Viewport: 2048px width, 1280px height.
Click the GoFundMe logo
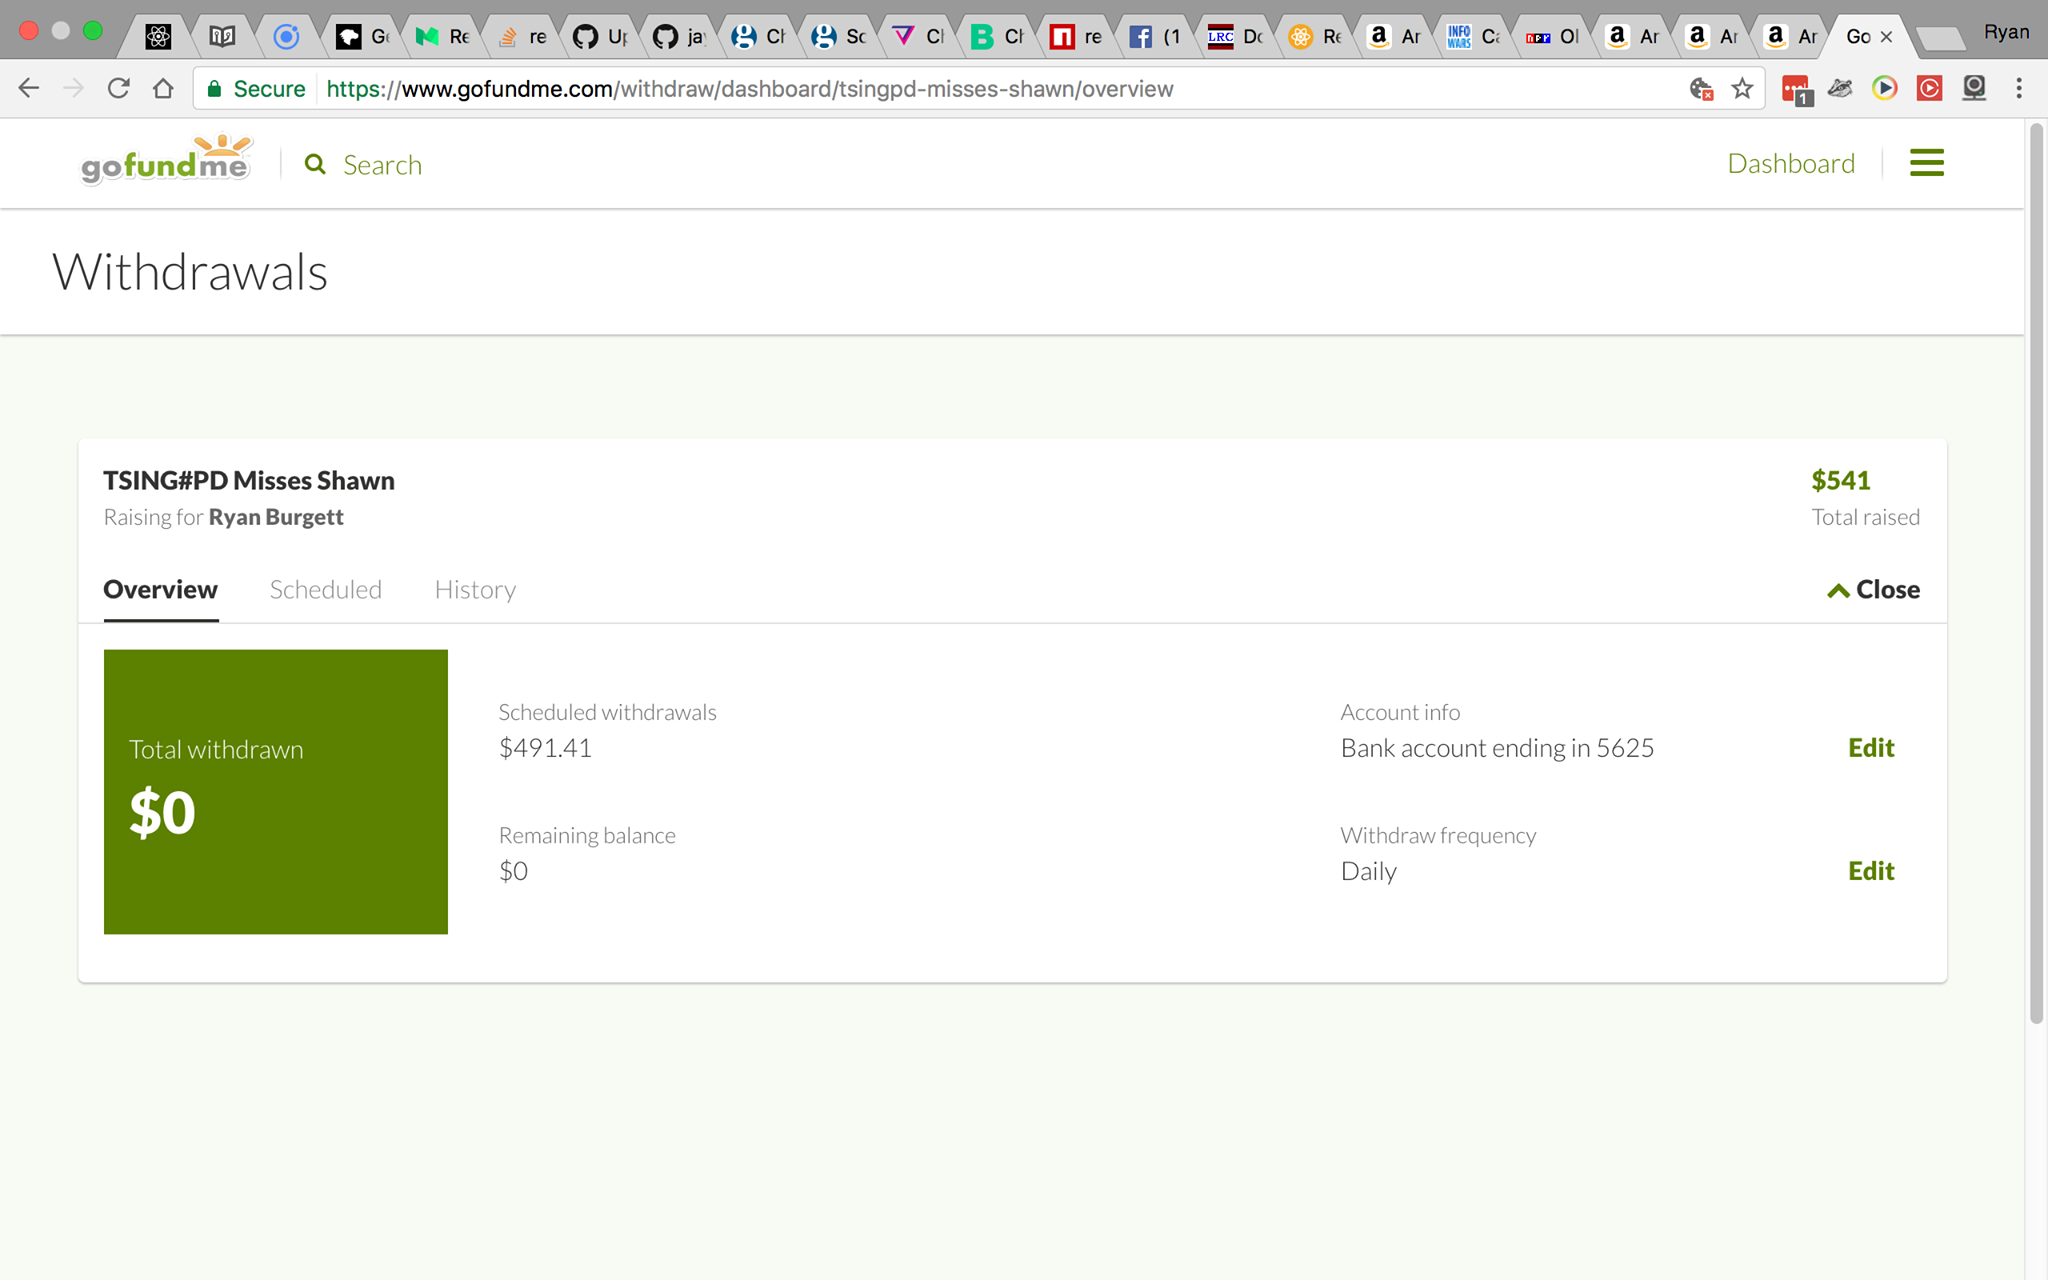click(166, 162)
